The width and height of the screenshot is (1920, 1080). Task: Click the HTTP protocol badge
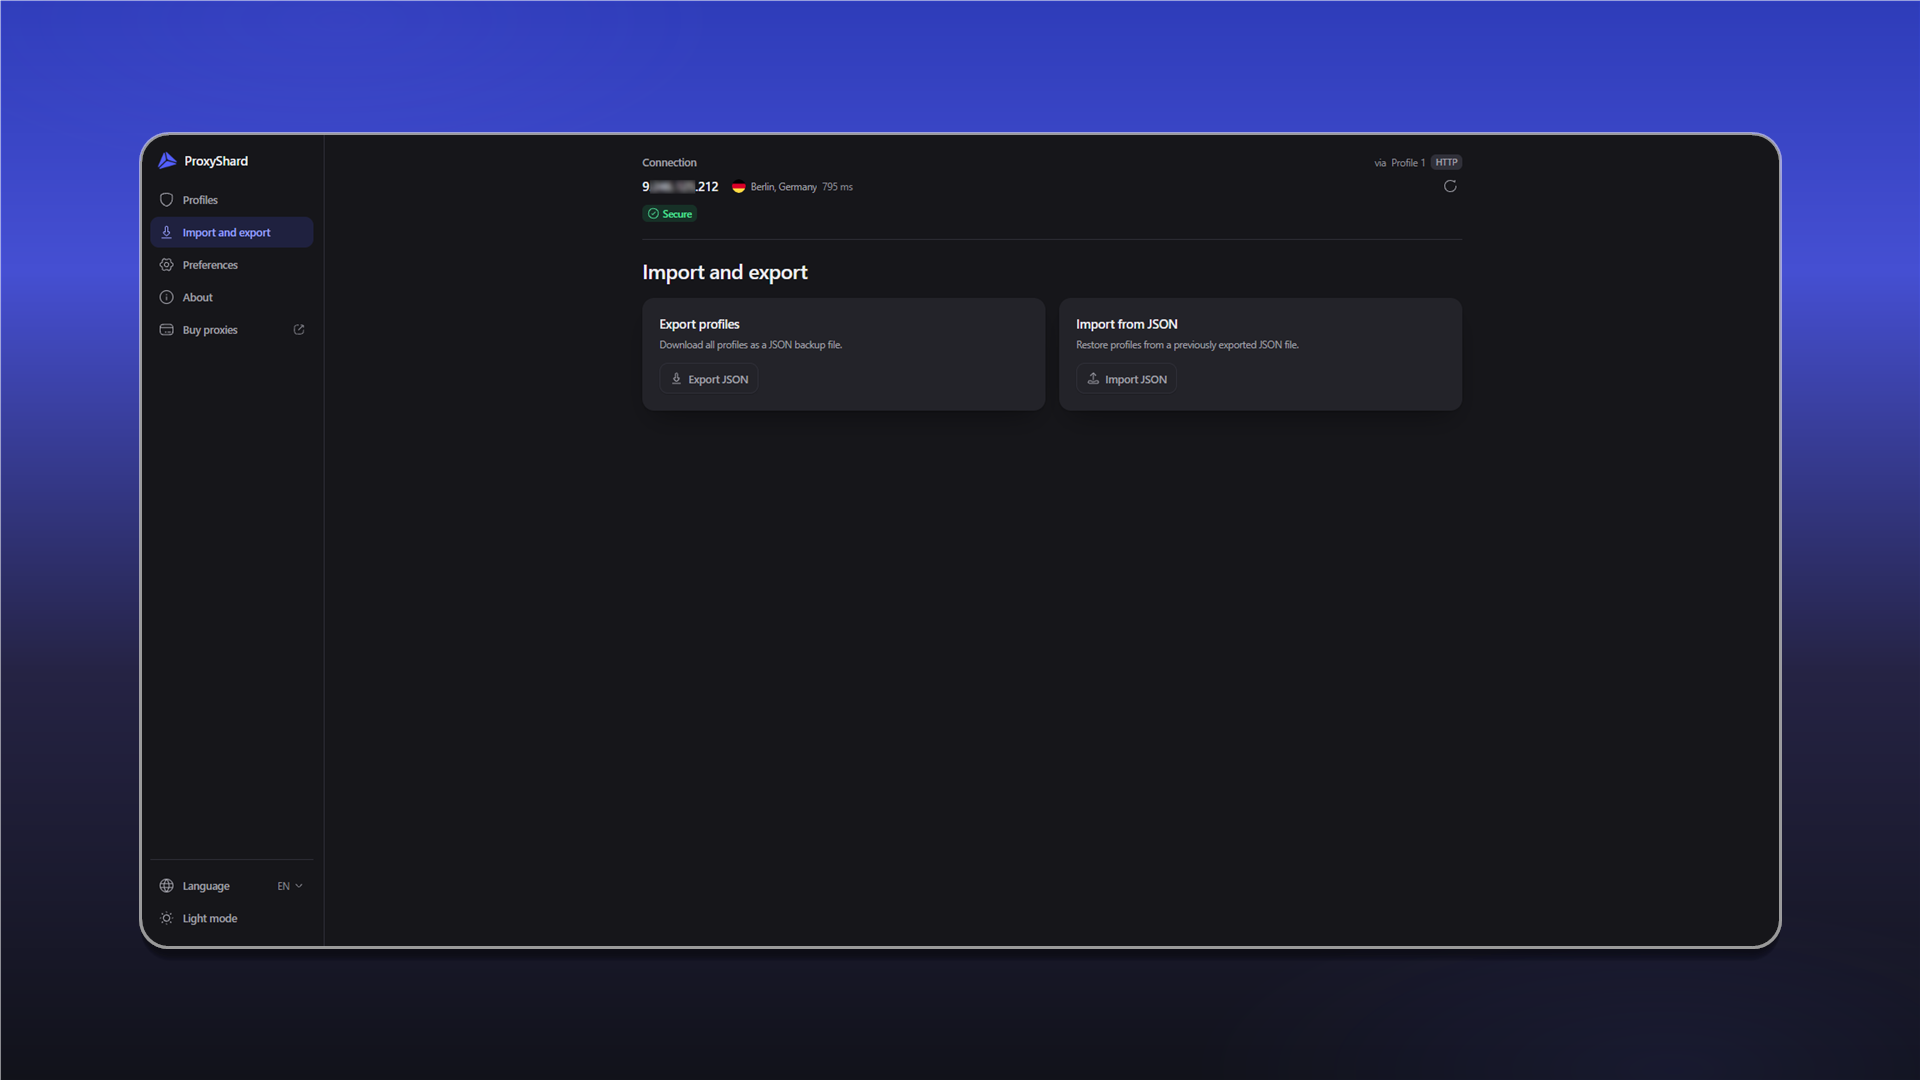[x=1446, y=162]
